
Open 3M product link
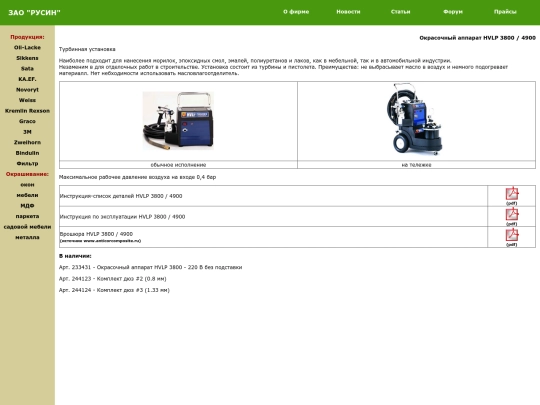point(27,132)
